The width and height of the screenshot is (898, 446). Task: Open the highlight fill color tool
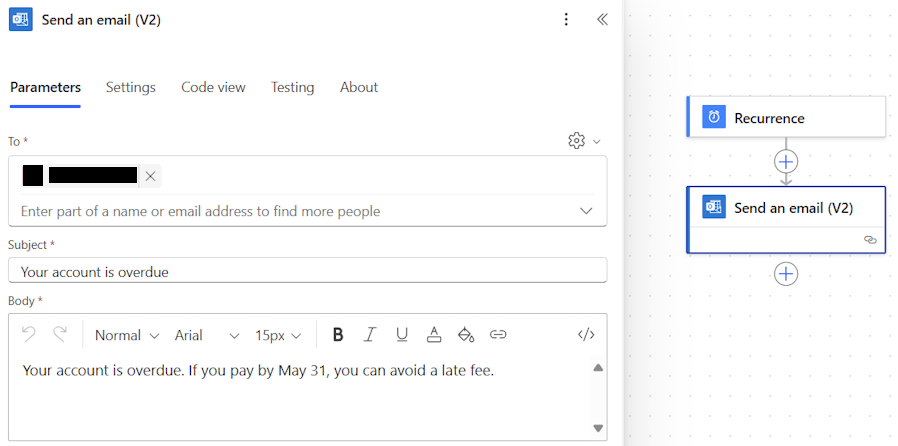(466, 335)
